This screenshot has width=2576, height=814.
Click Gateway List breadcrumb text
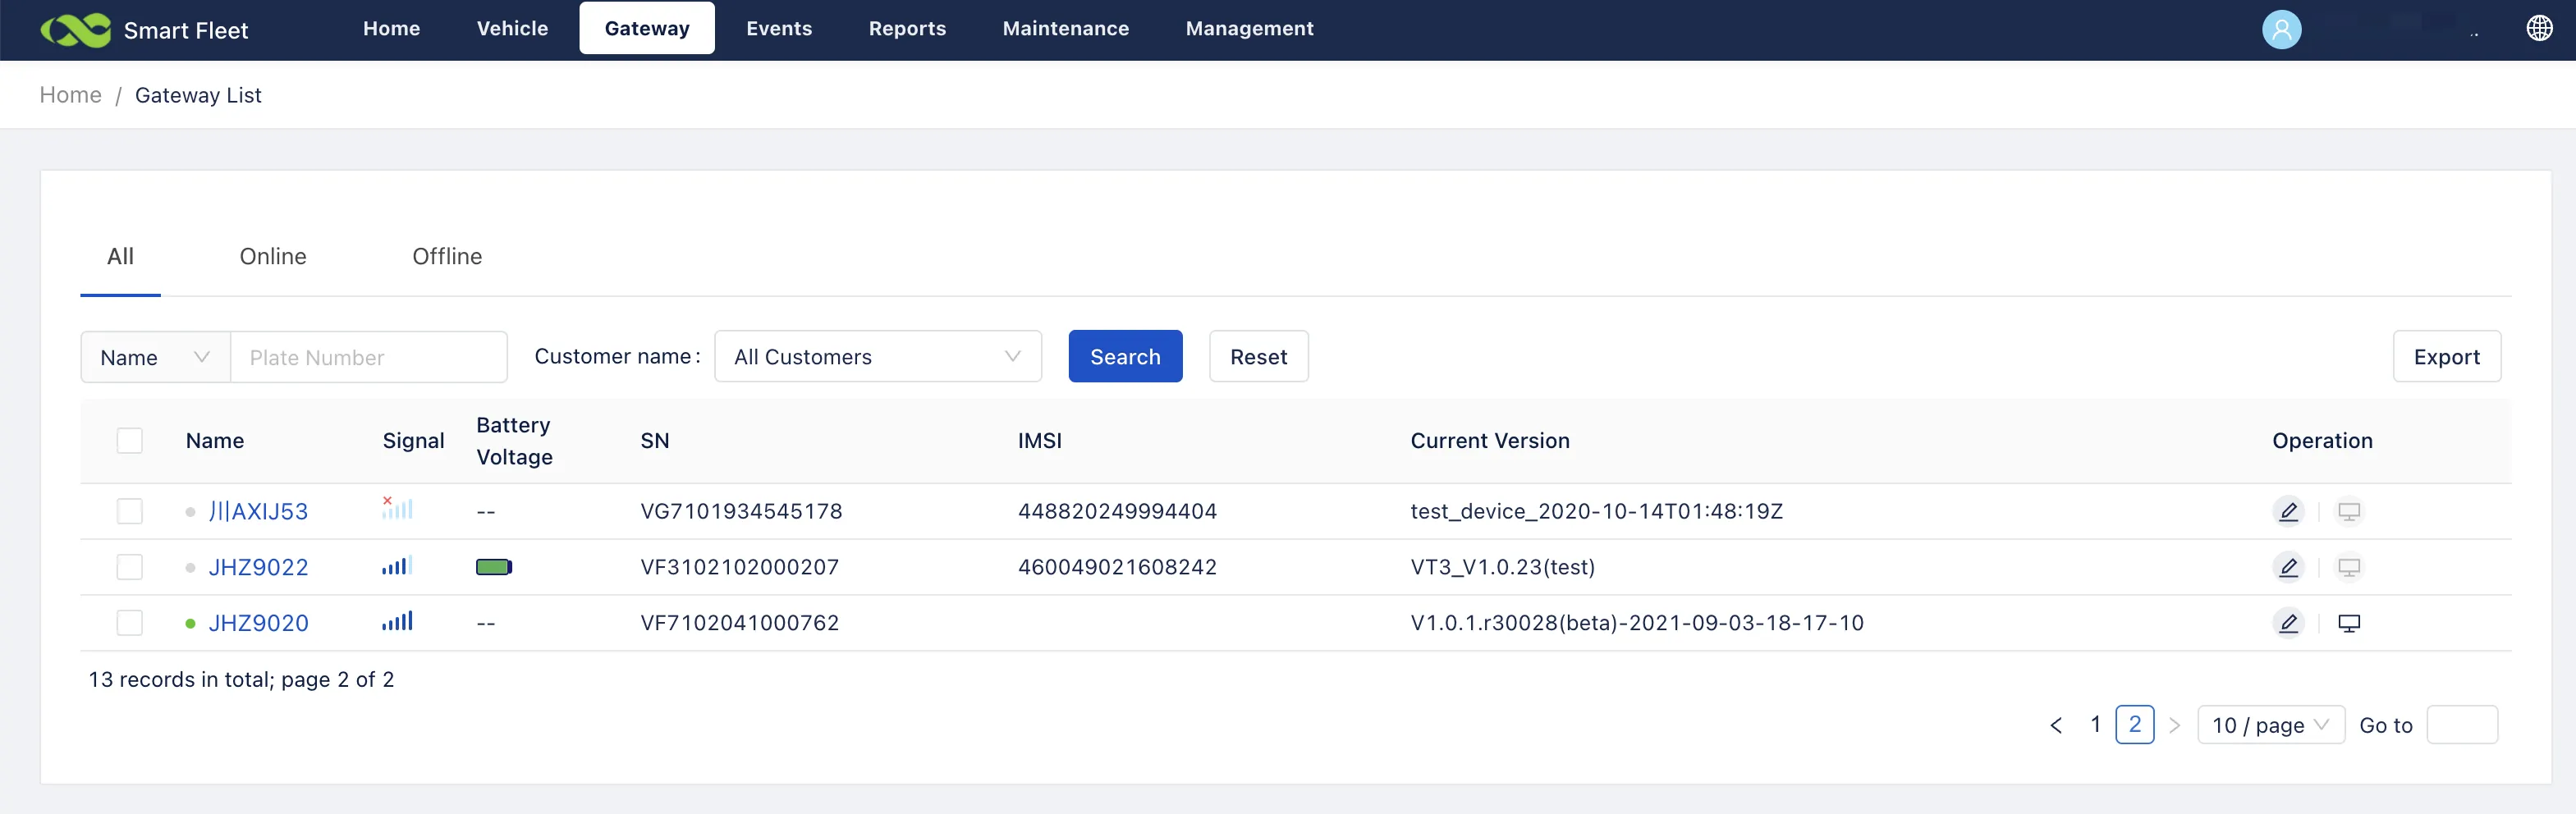tap(198, 95)
